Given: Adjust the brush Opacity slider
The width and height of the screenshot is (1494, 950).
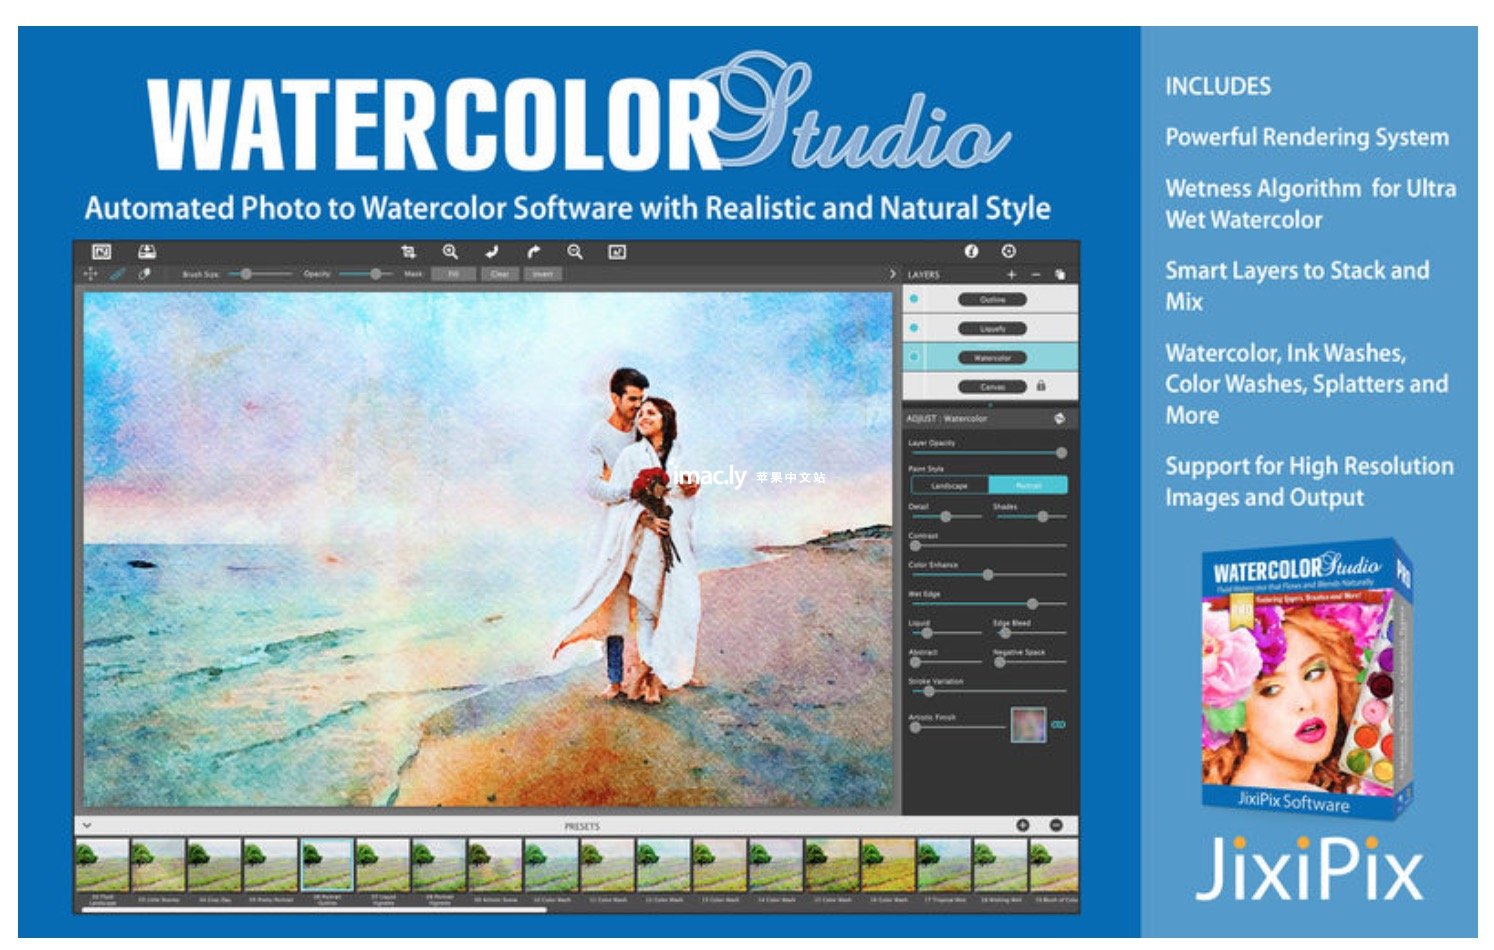Looking at the screenshot, I should pyautogui.click(x=365, y=273).
